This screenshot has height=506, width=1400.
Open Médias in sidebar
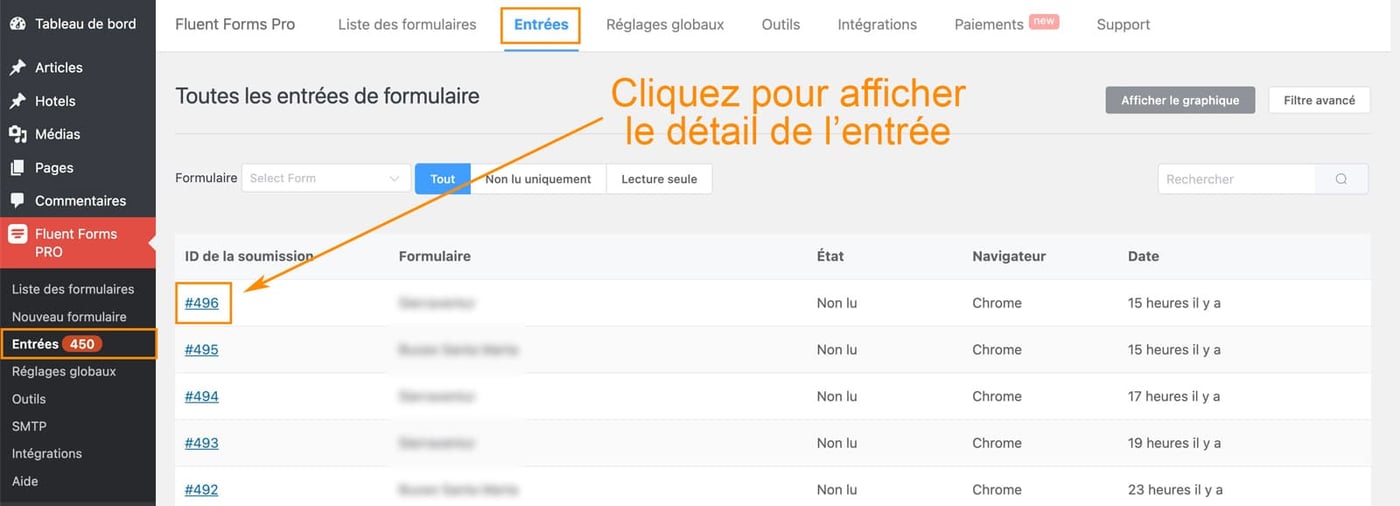(57, 134)
